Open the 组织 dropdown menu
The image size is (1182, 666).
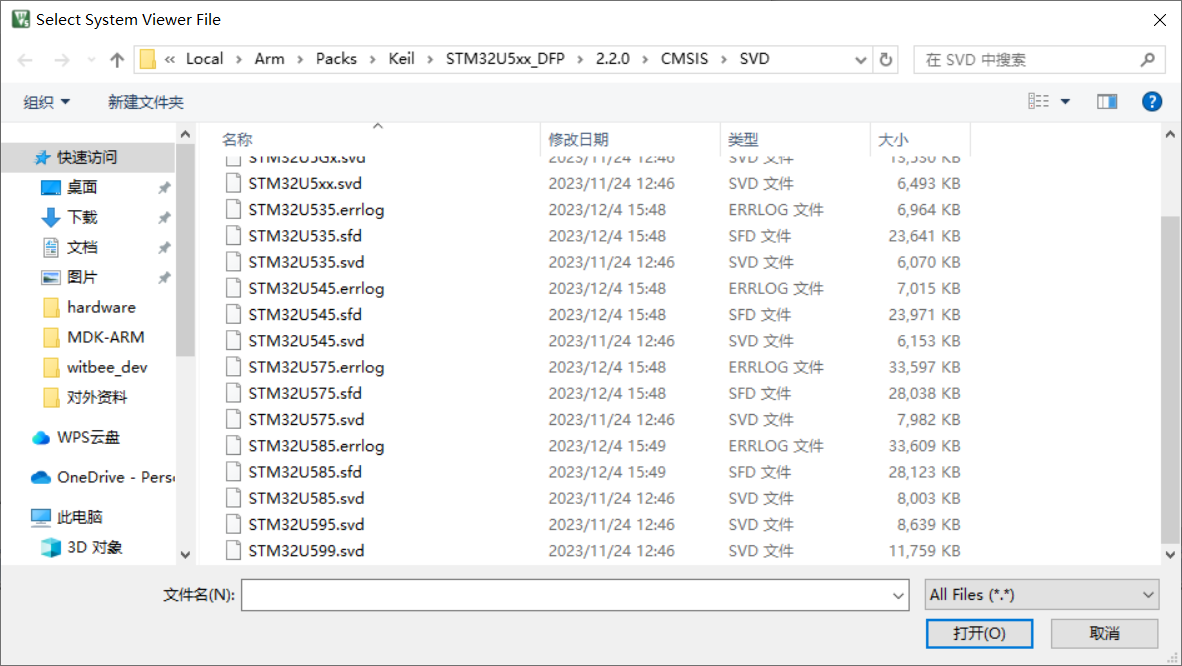46,101
